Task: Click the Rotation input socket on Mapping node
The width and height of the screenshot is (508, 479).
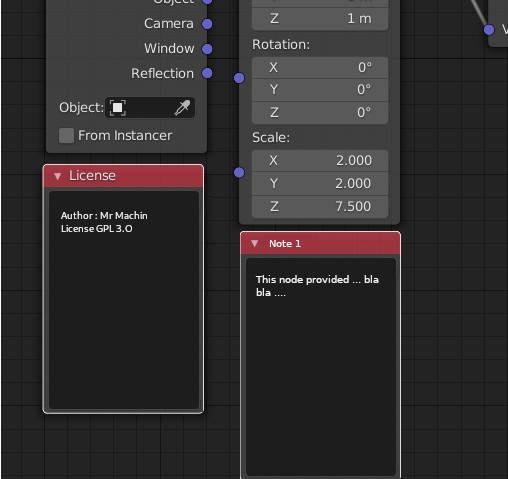Action: click(239, 78)
